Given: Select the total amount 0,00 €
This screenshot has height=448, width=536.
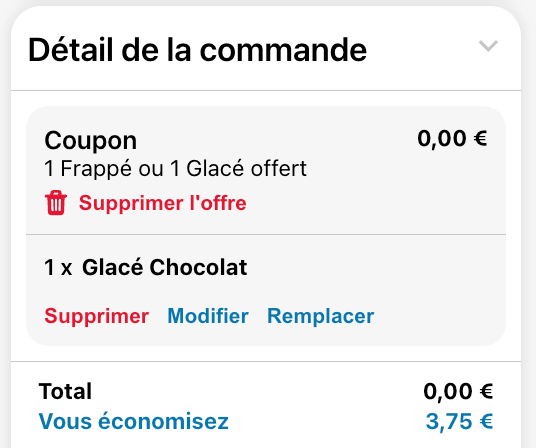Looking at the screenshot, I should click(458, 391).
